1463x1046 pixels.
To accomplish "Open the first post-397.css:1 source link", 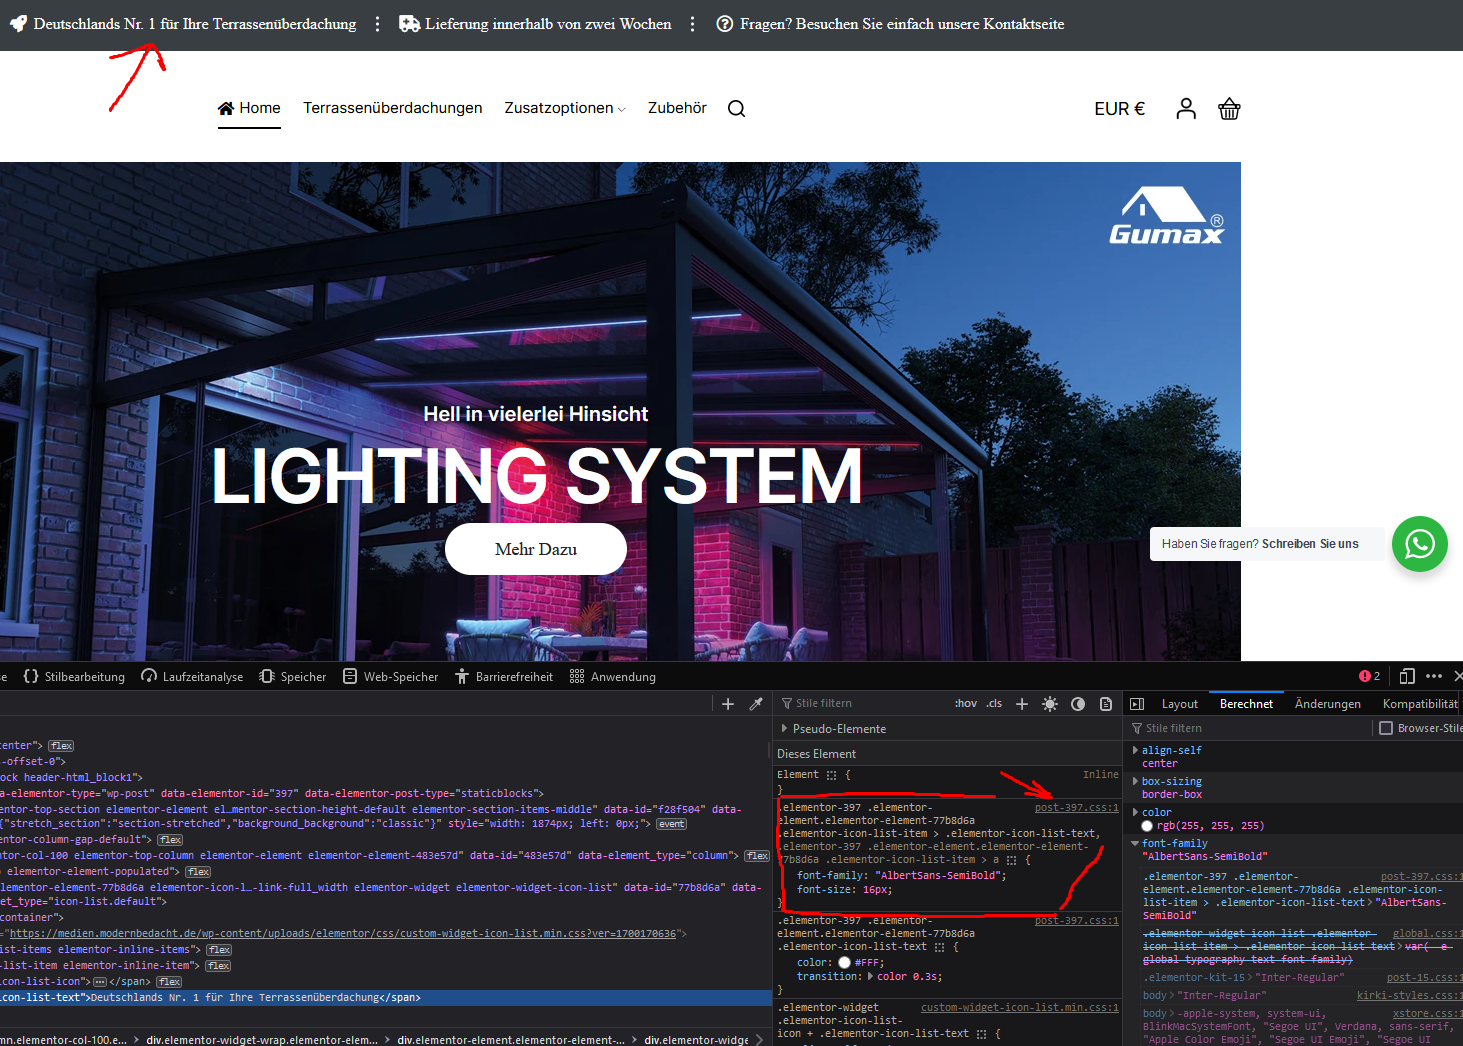I will (1077, 807).
